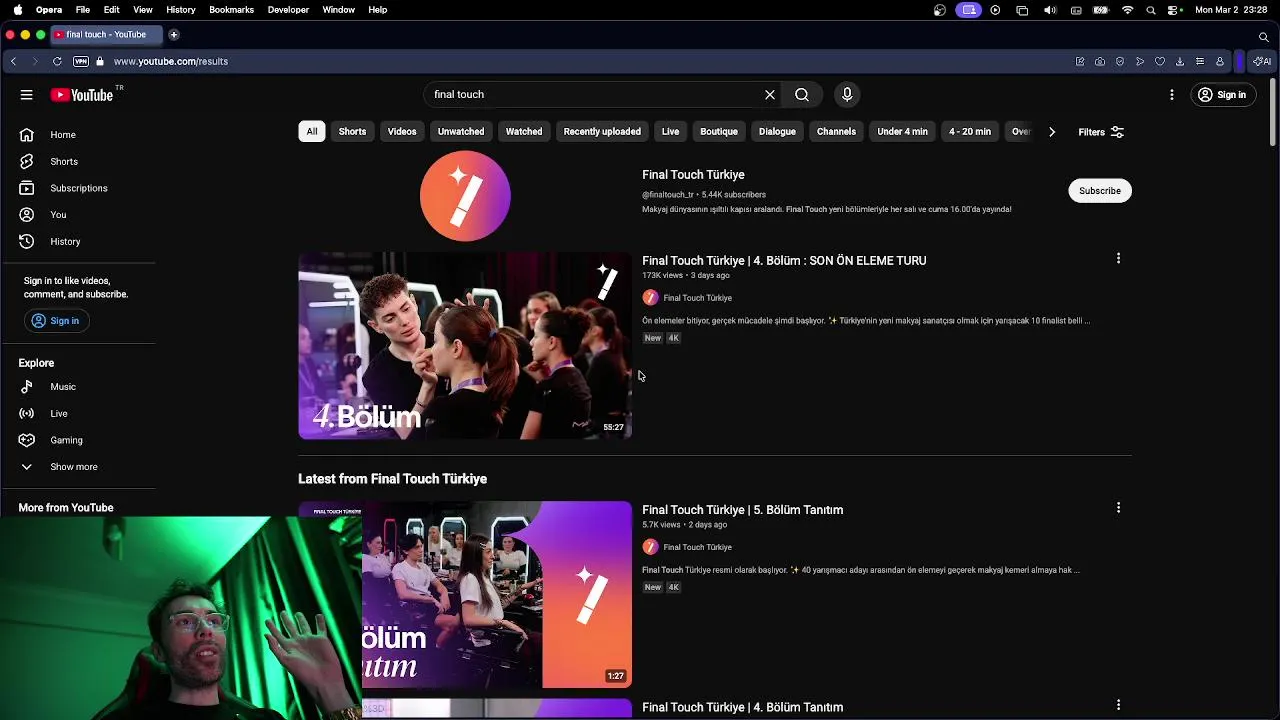The image size is (1280, 720).
Task: Open options for SON ÖN ELEME TURU video
Action: (1118, 259)
